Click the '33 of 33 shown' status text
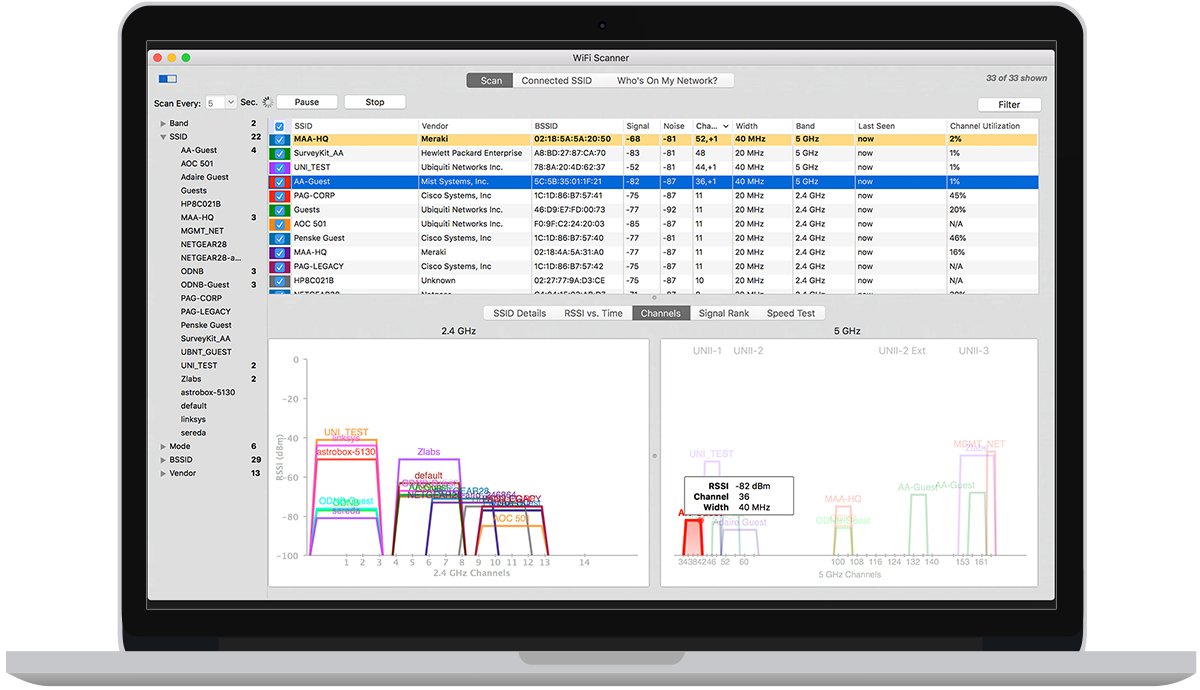Viewport: 1200px width, 690px height. (x=1016, y=78)
